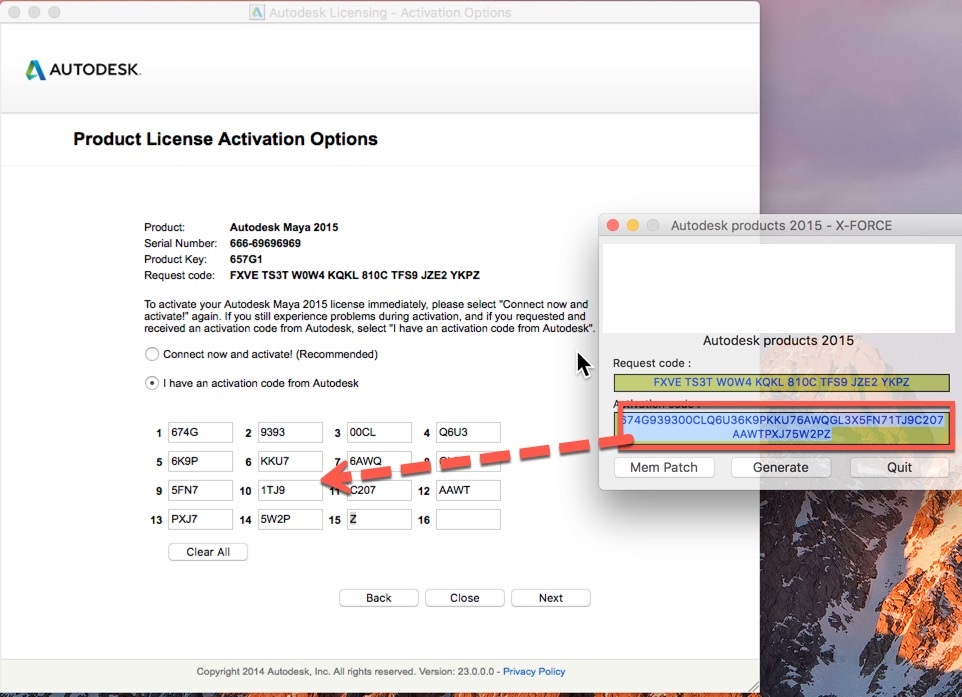The image size is (962, 697).
Task: Click the Mem Patch button in X-FORCE window
Action: [664, 468]
